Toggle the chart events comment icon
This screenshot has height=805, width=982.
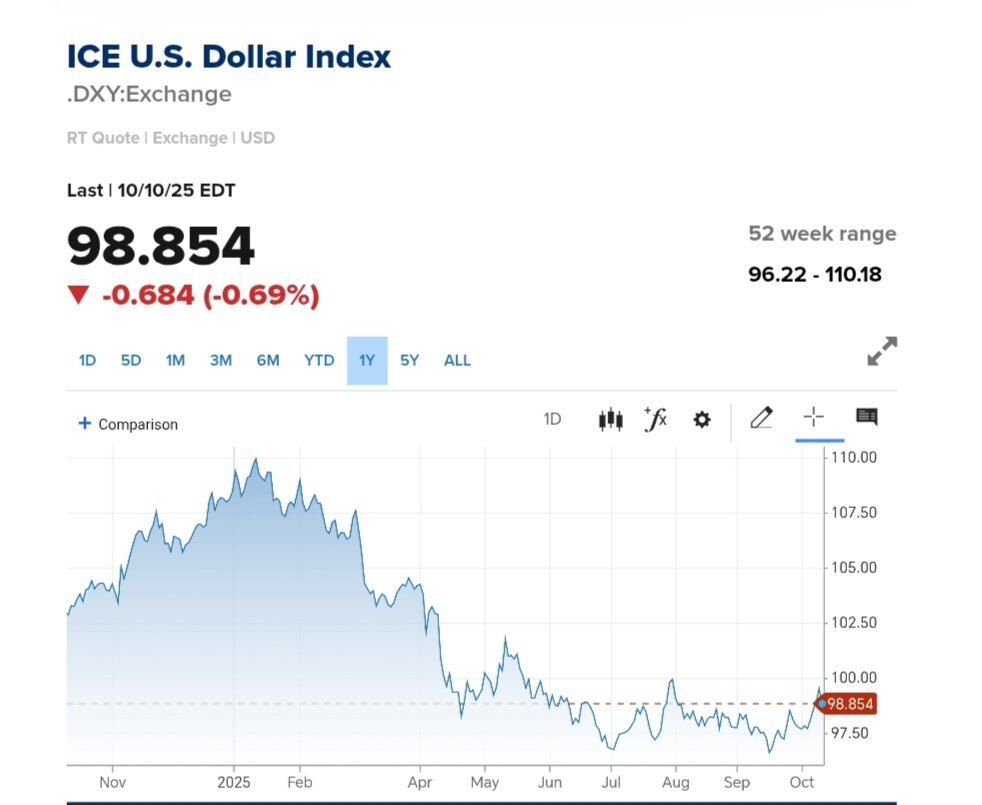[x=867, y=417]
